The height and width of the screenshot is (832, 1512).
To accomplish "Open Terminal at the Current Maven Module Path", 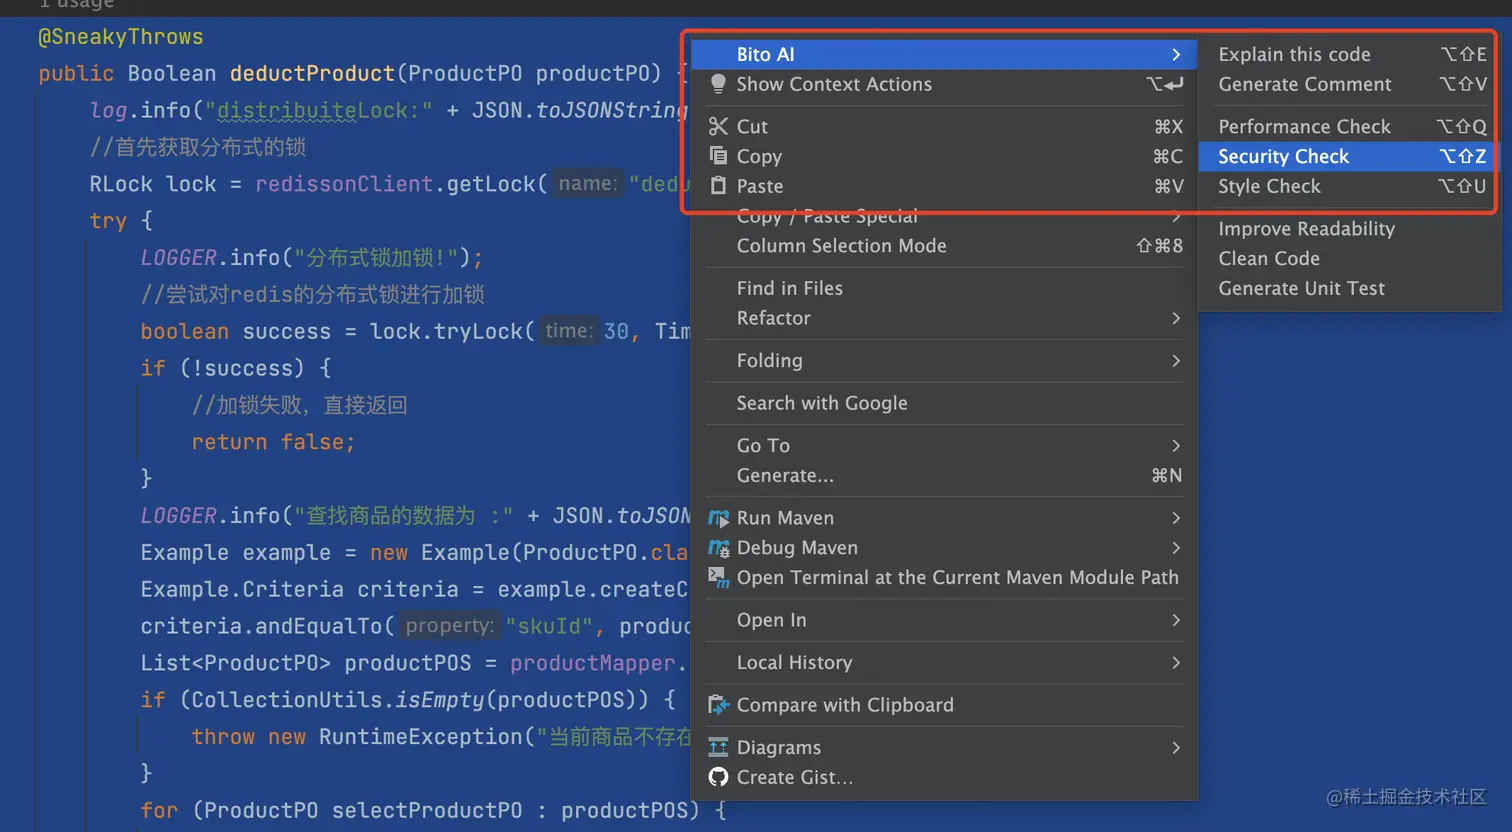I will (x=944, y=577).
